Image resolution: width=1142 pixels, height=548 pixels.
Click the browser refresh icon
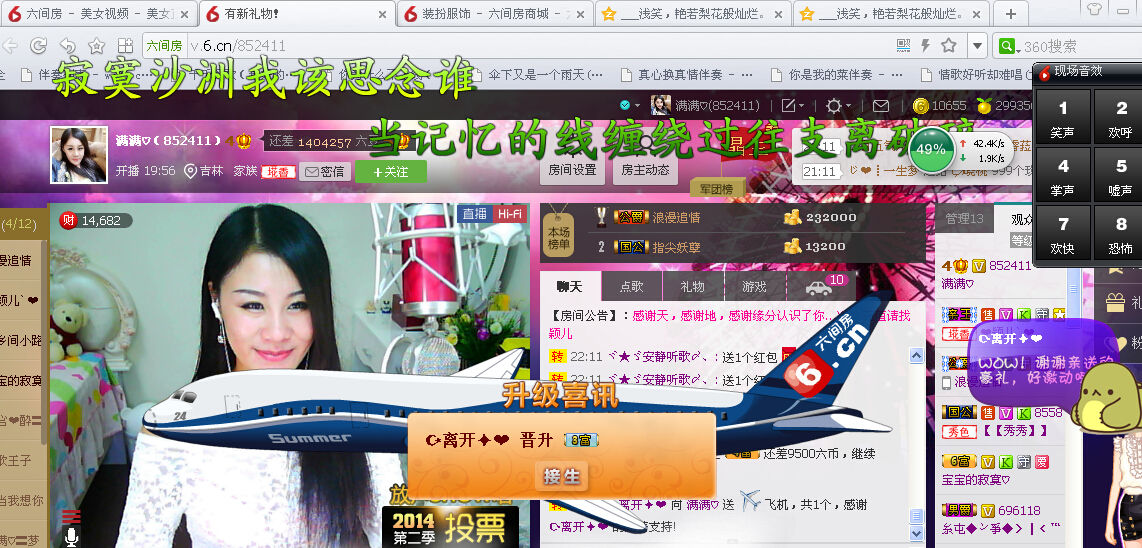[x=38, y=46]
